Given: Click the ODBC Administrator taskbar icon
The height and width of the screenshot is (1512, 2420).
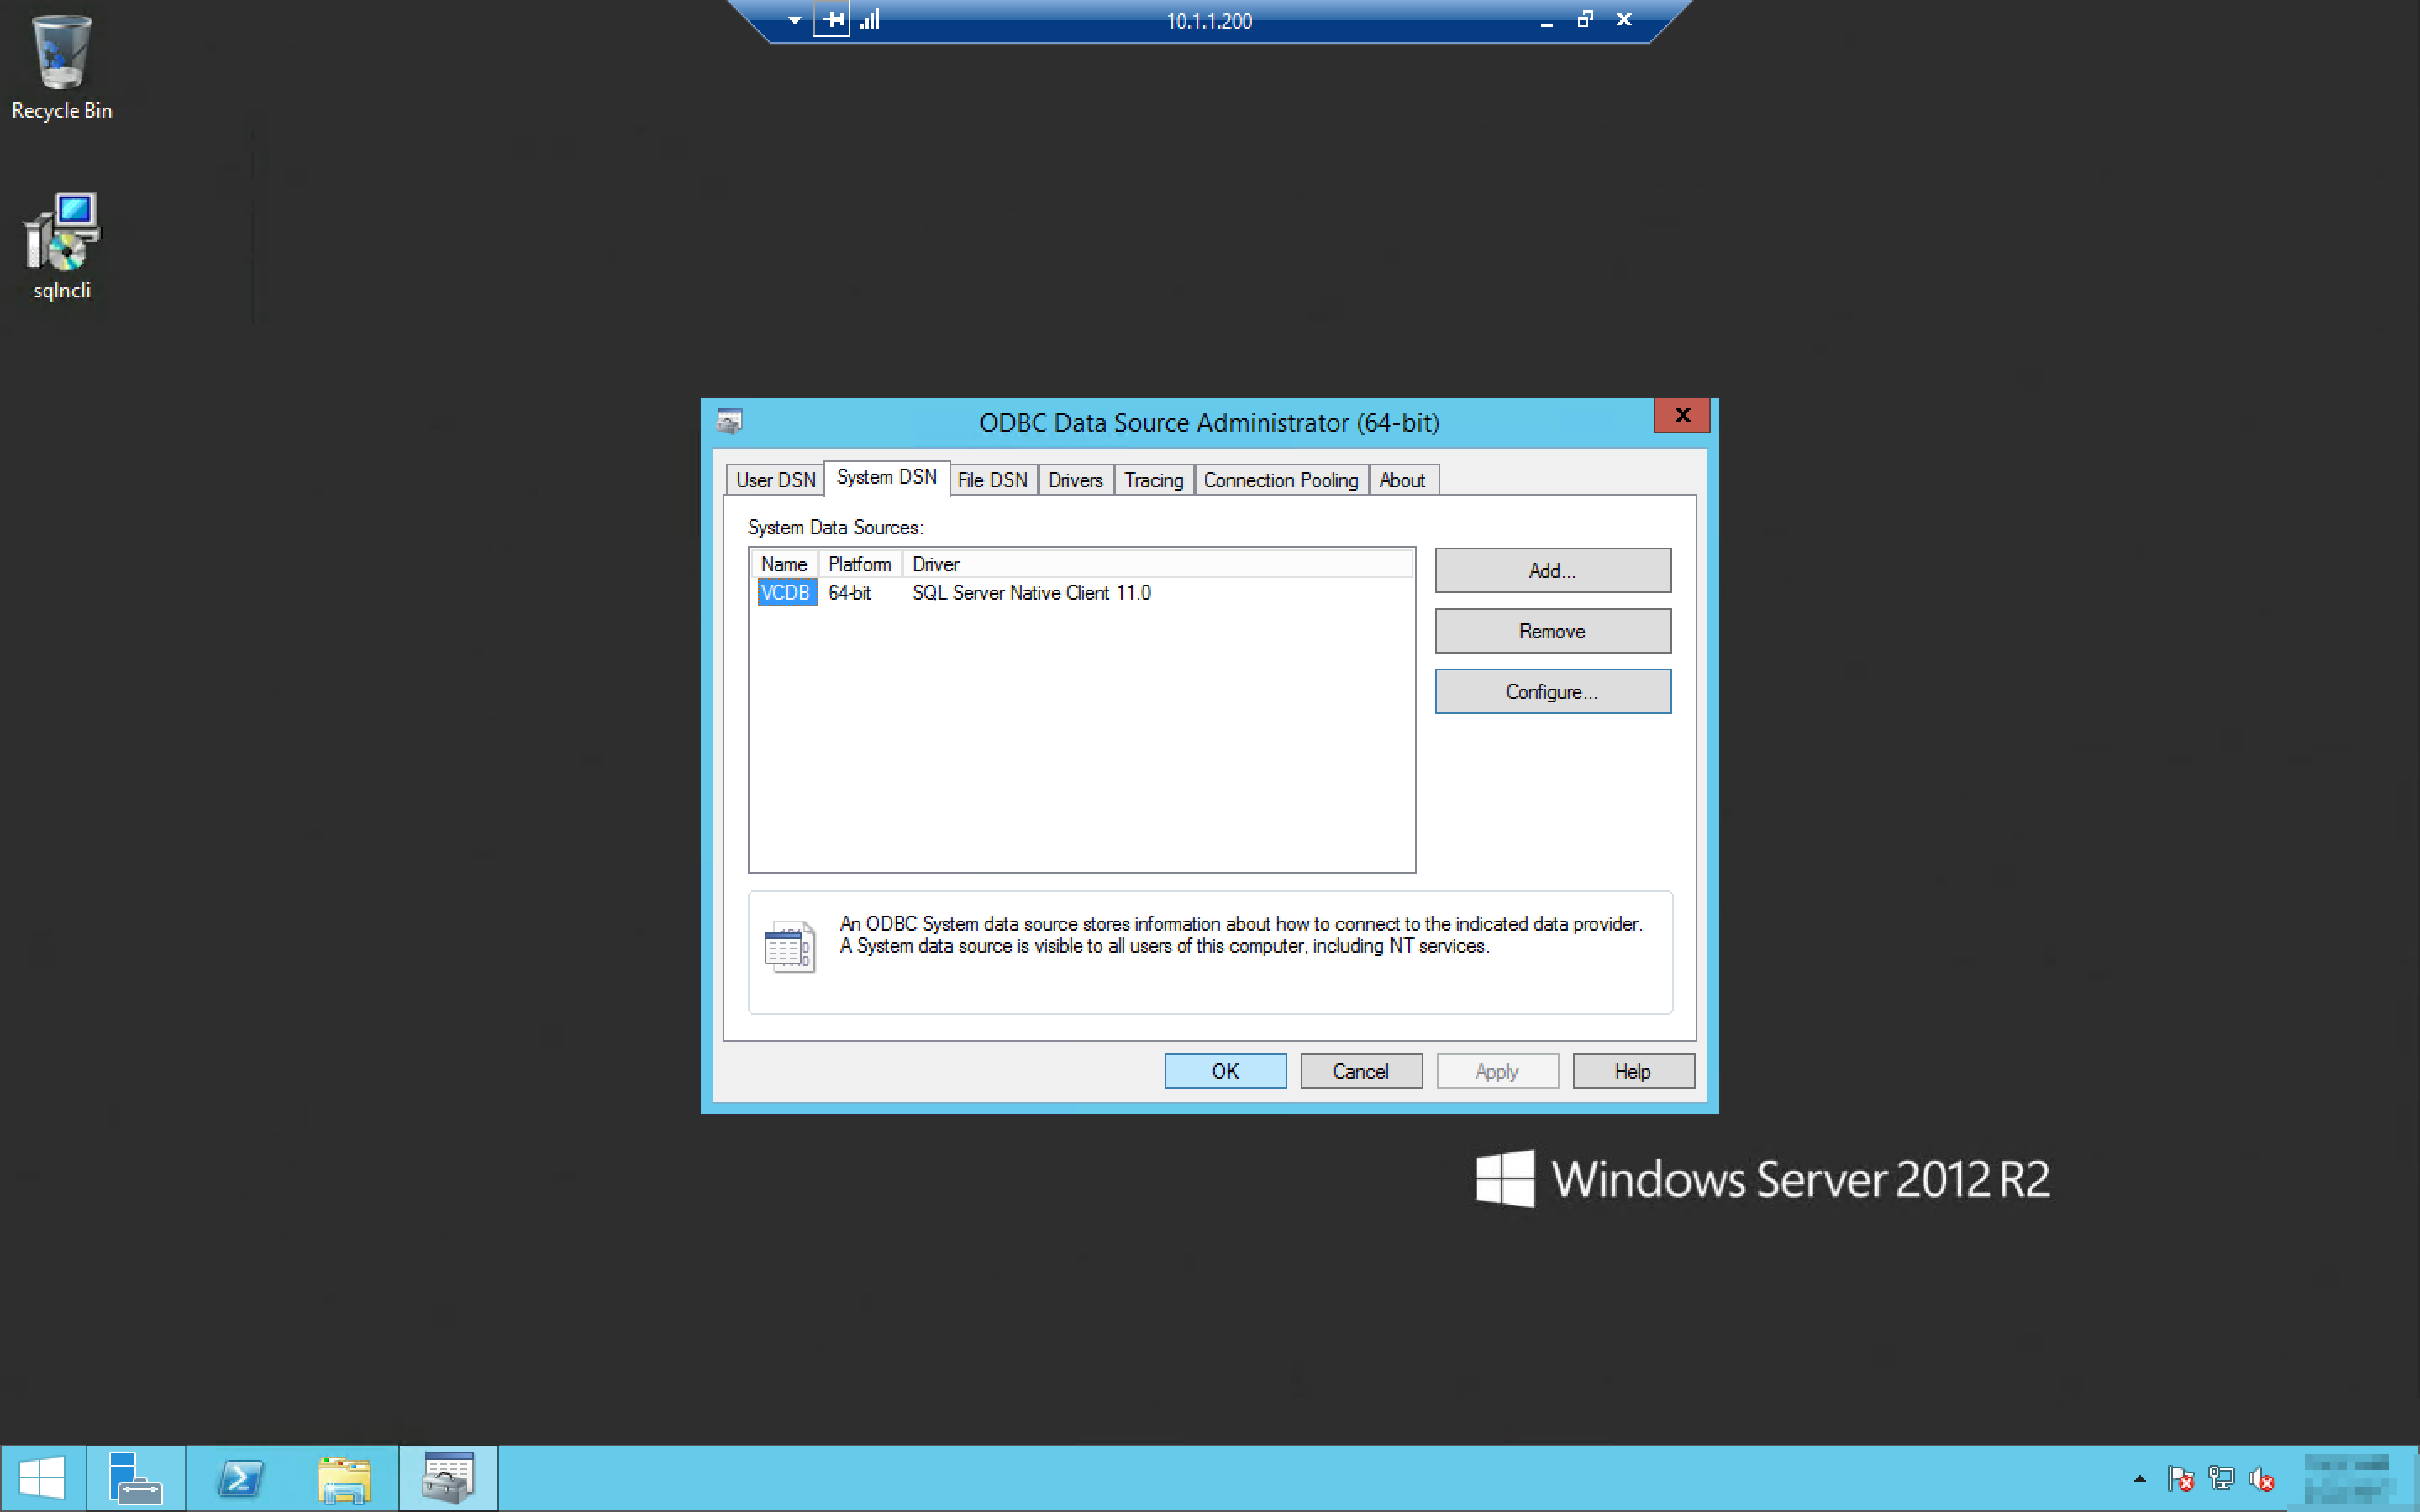Looking at the screenshot, I should [448, 1478].
